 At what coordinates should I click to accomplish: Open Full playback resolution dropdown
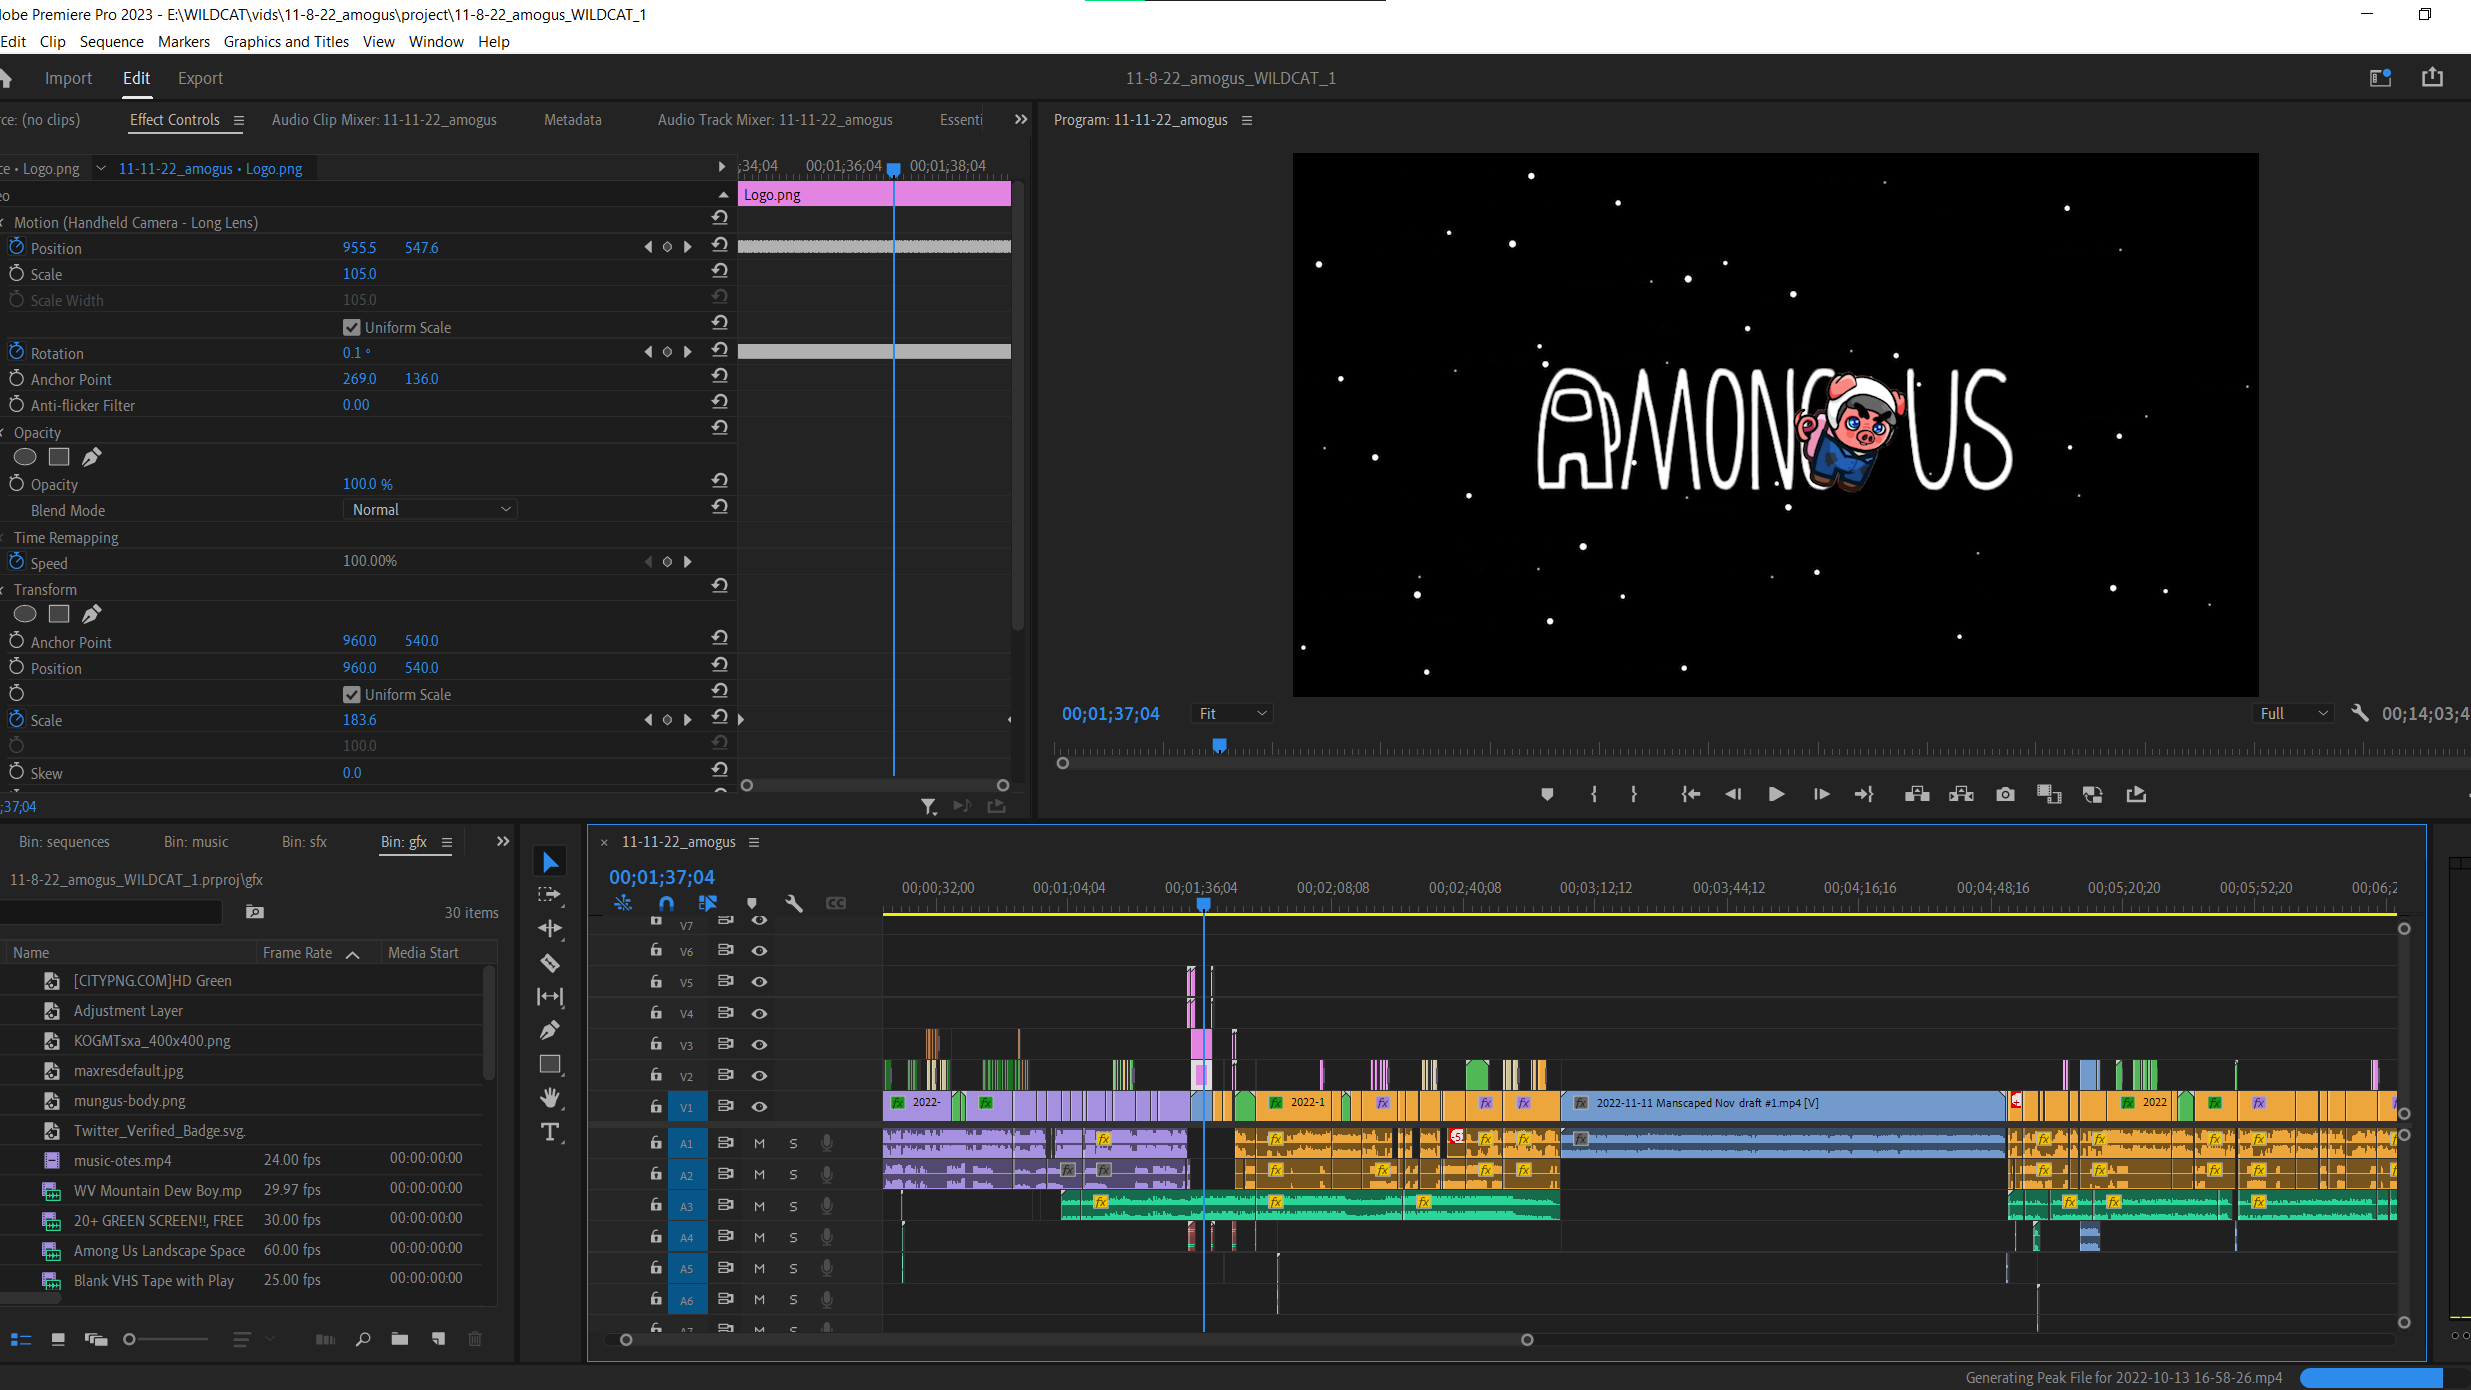coord(2293,713)
